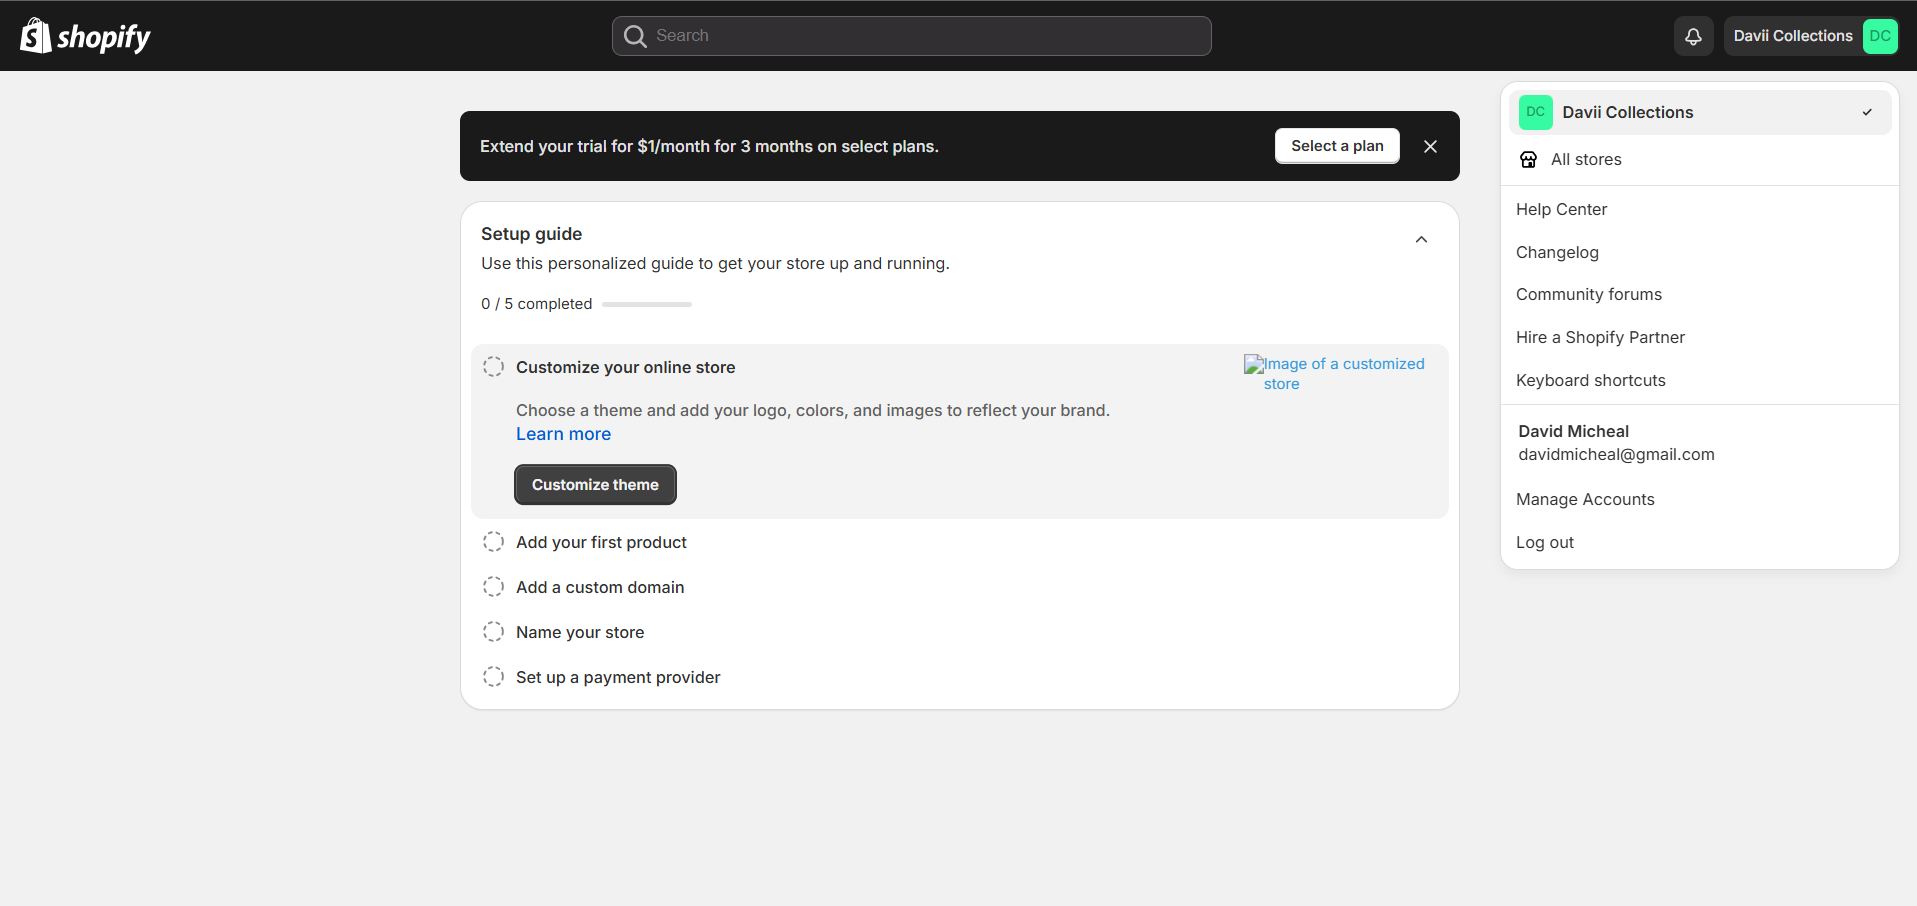
Task: Open Changelog
Action: 1557,252
